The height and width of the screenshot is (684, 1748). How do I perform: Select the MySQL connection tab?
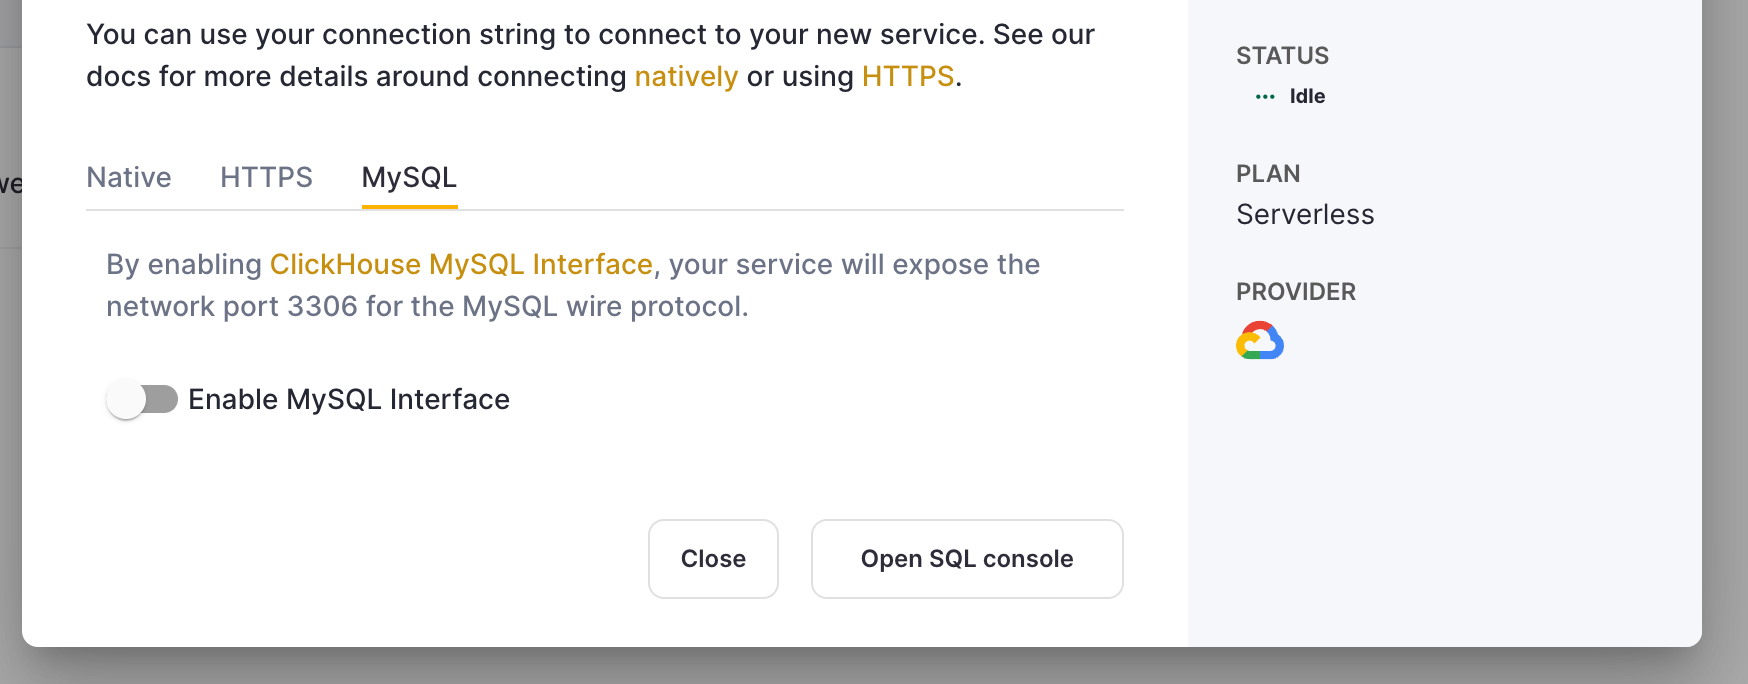tap(409, 177)
